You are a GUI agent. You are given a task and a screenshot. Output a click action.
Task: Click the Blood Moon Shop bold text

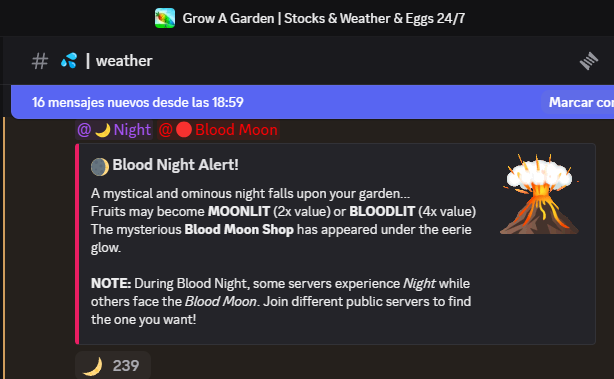(x=239, y=229)
